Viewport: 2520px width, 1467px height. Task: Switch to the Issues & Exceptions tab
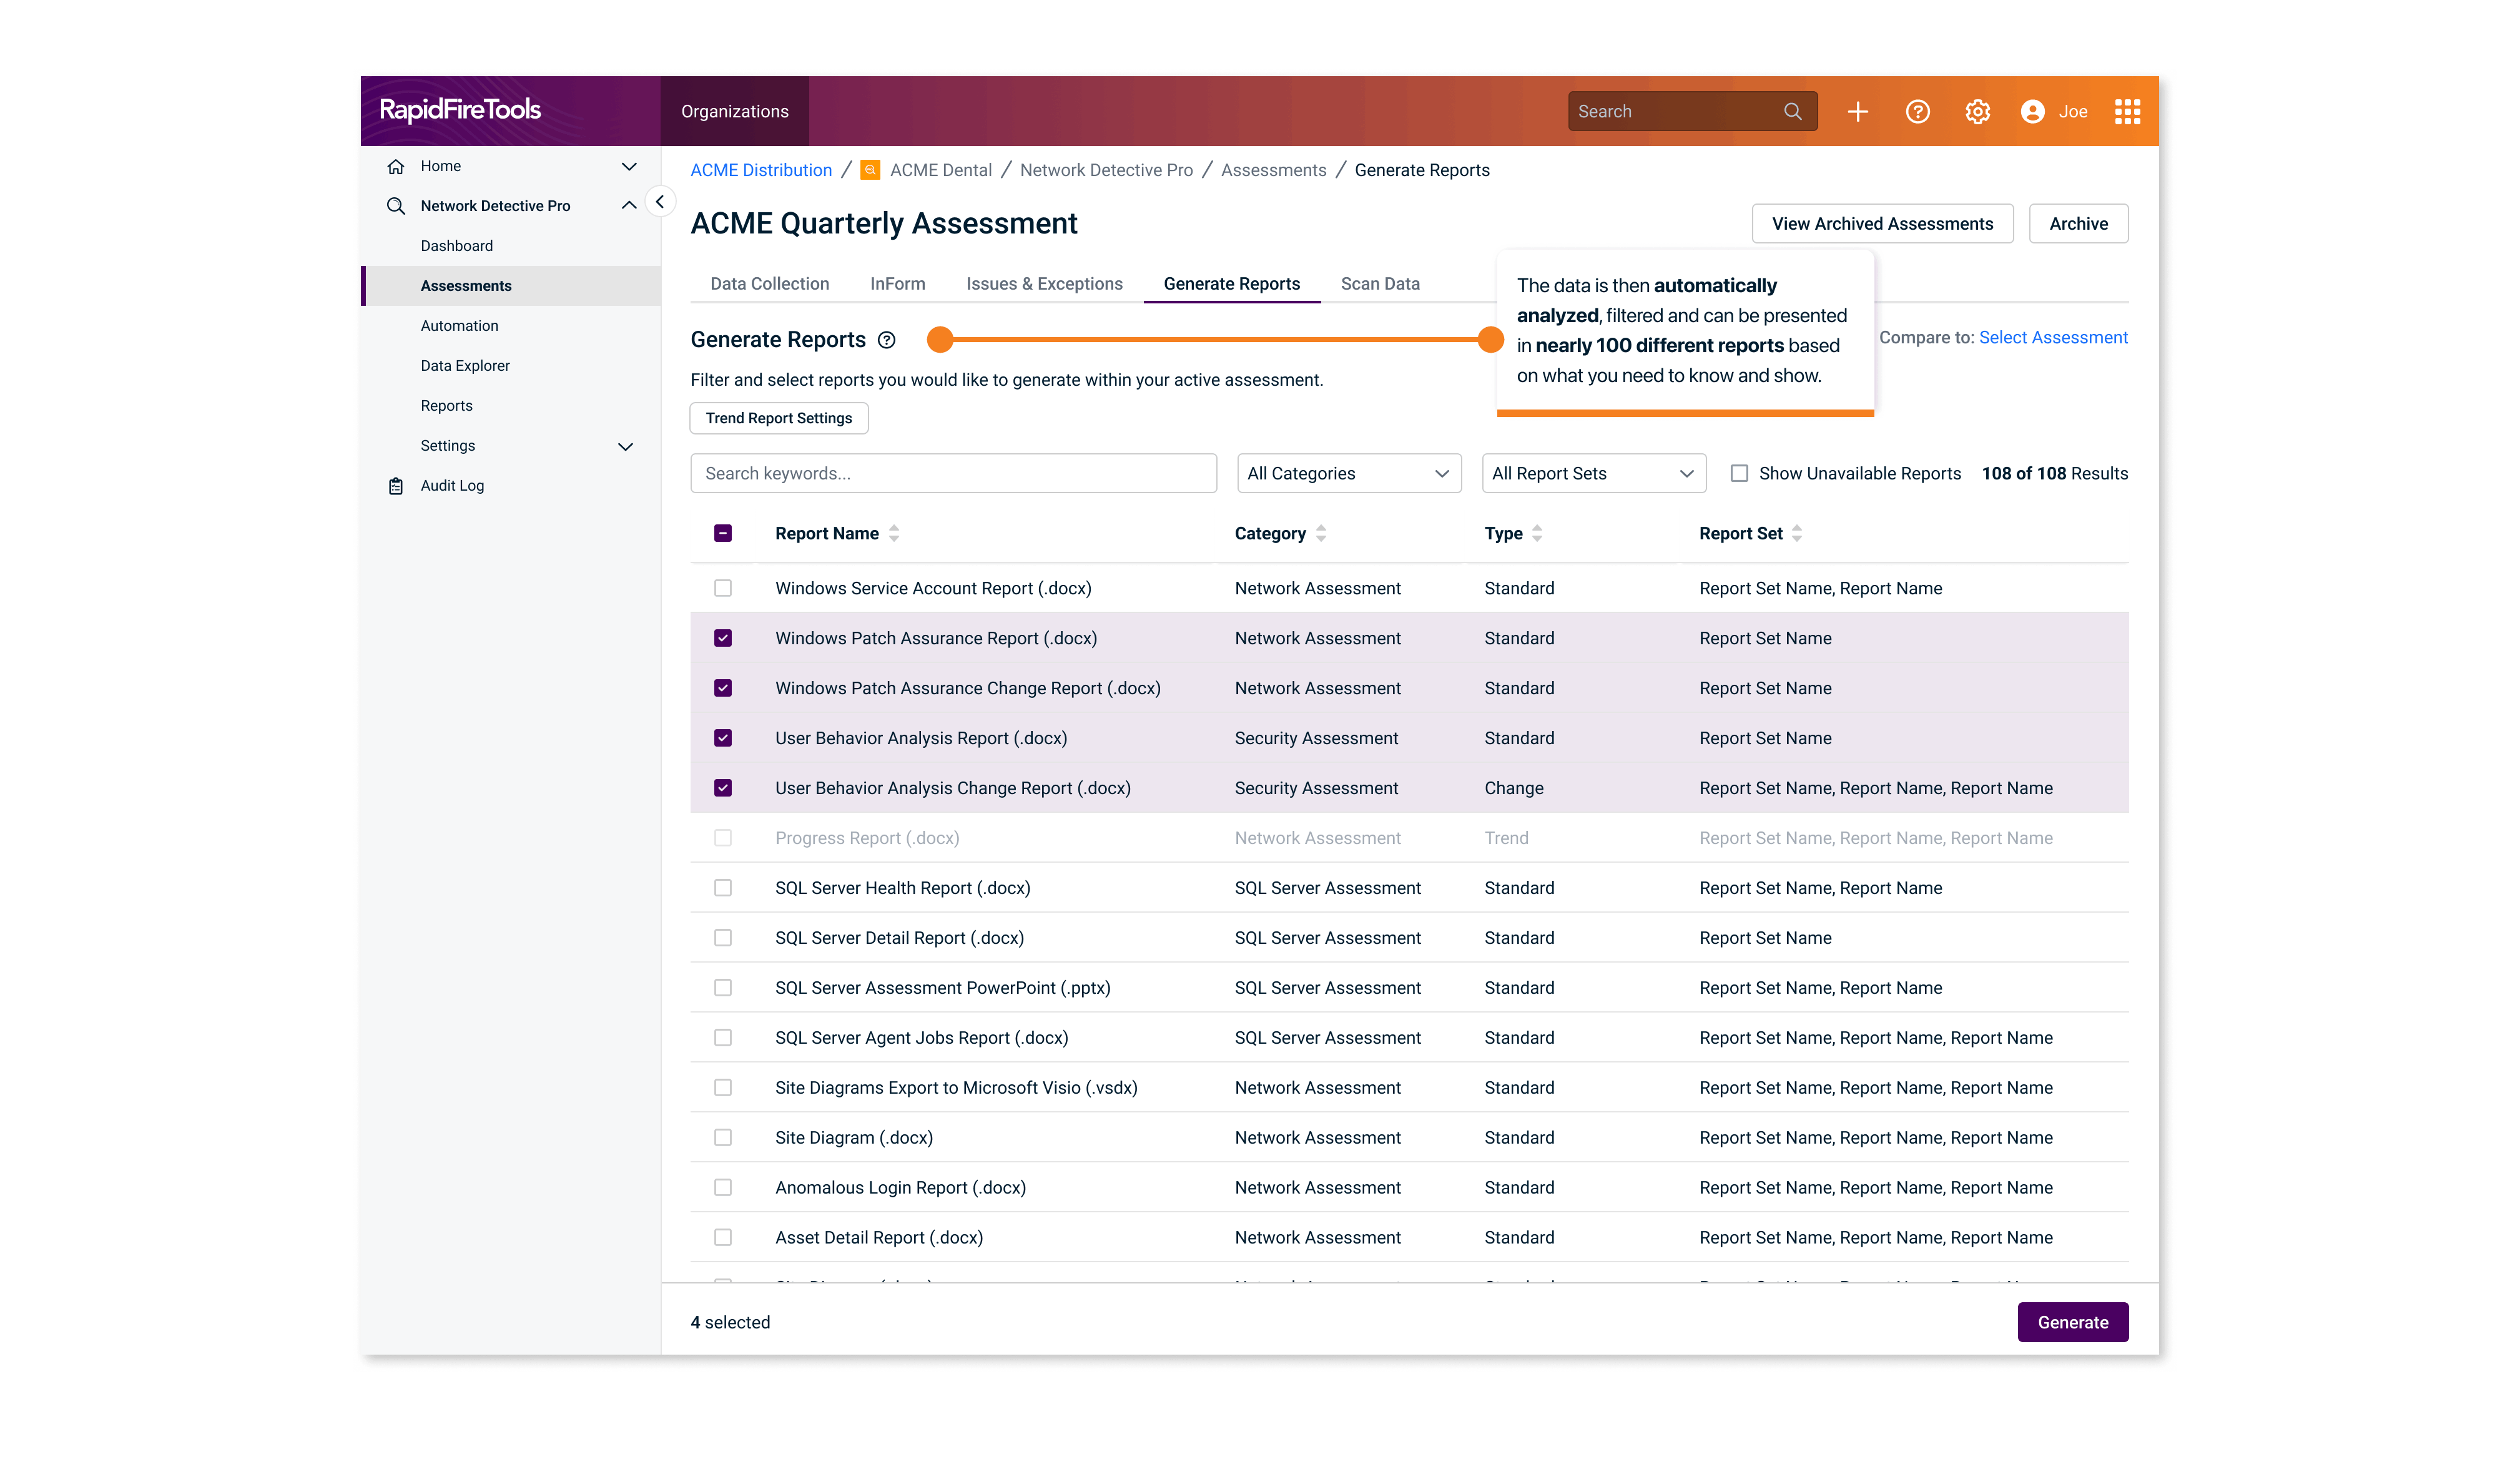[x=1044, y=284]
